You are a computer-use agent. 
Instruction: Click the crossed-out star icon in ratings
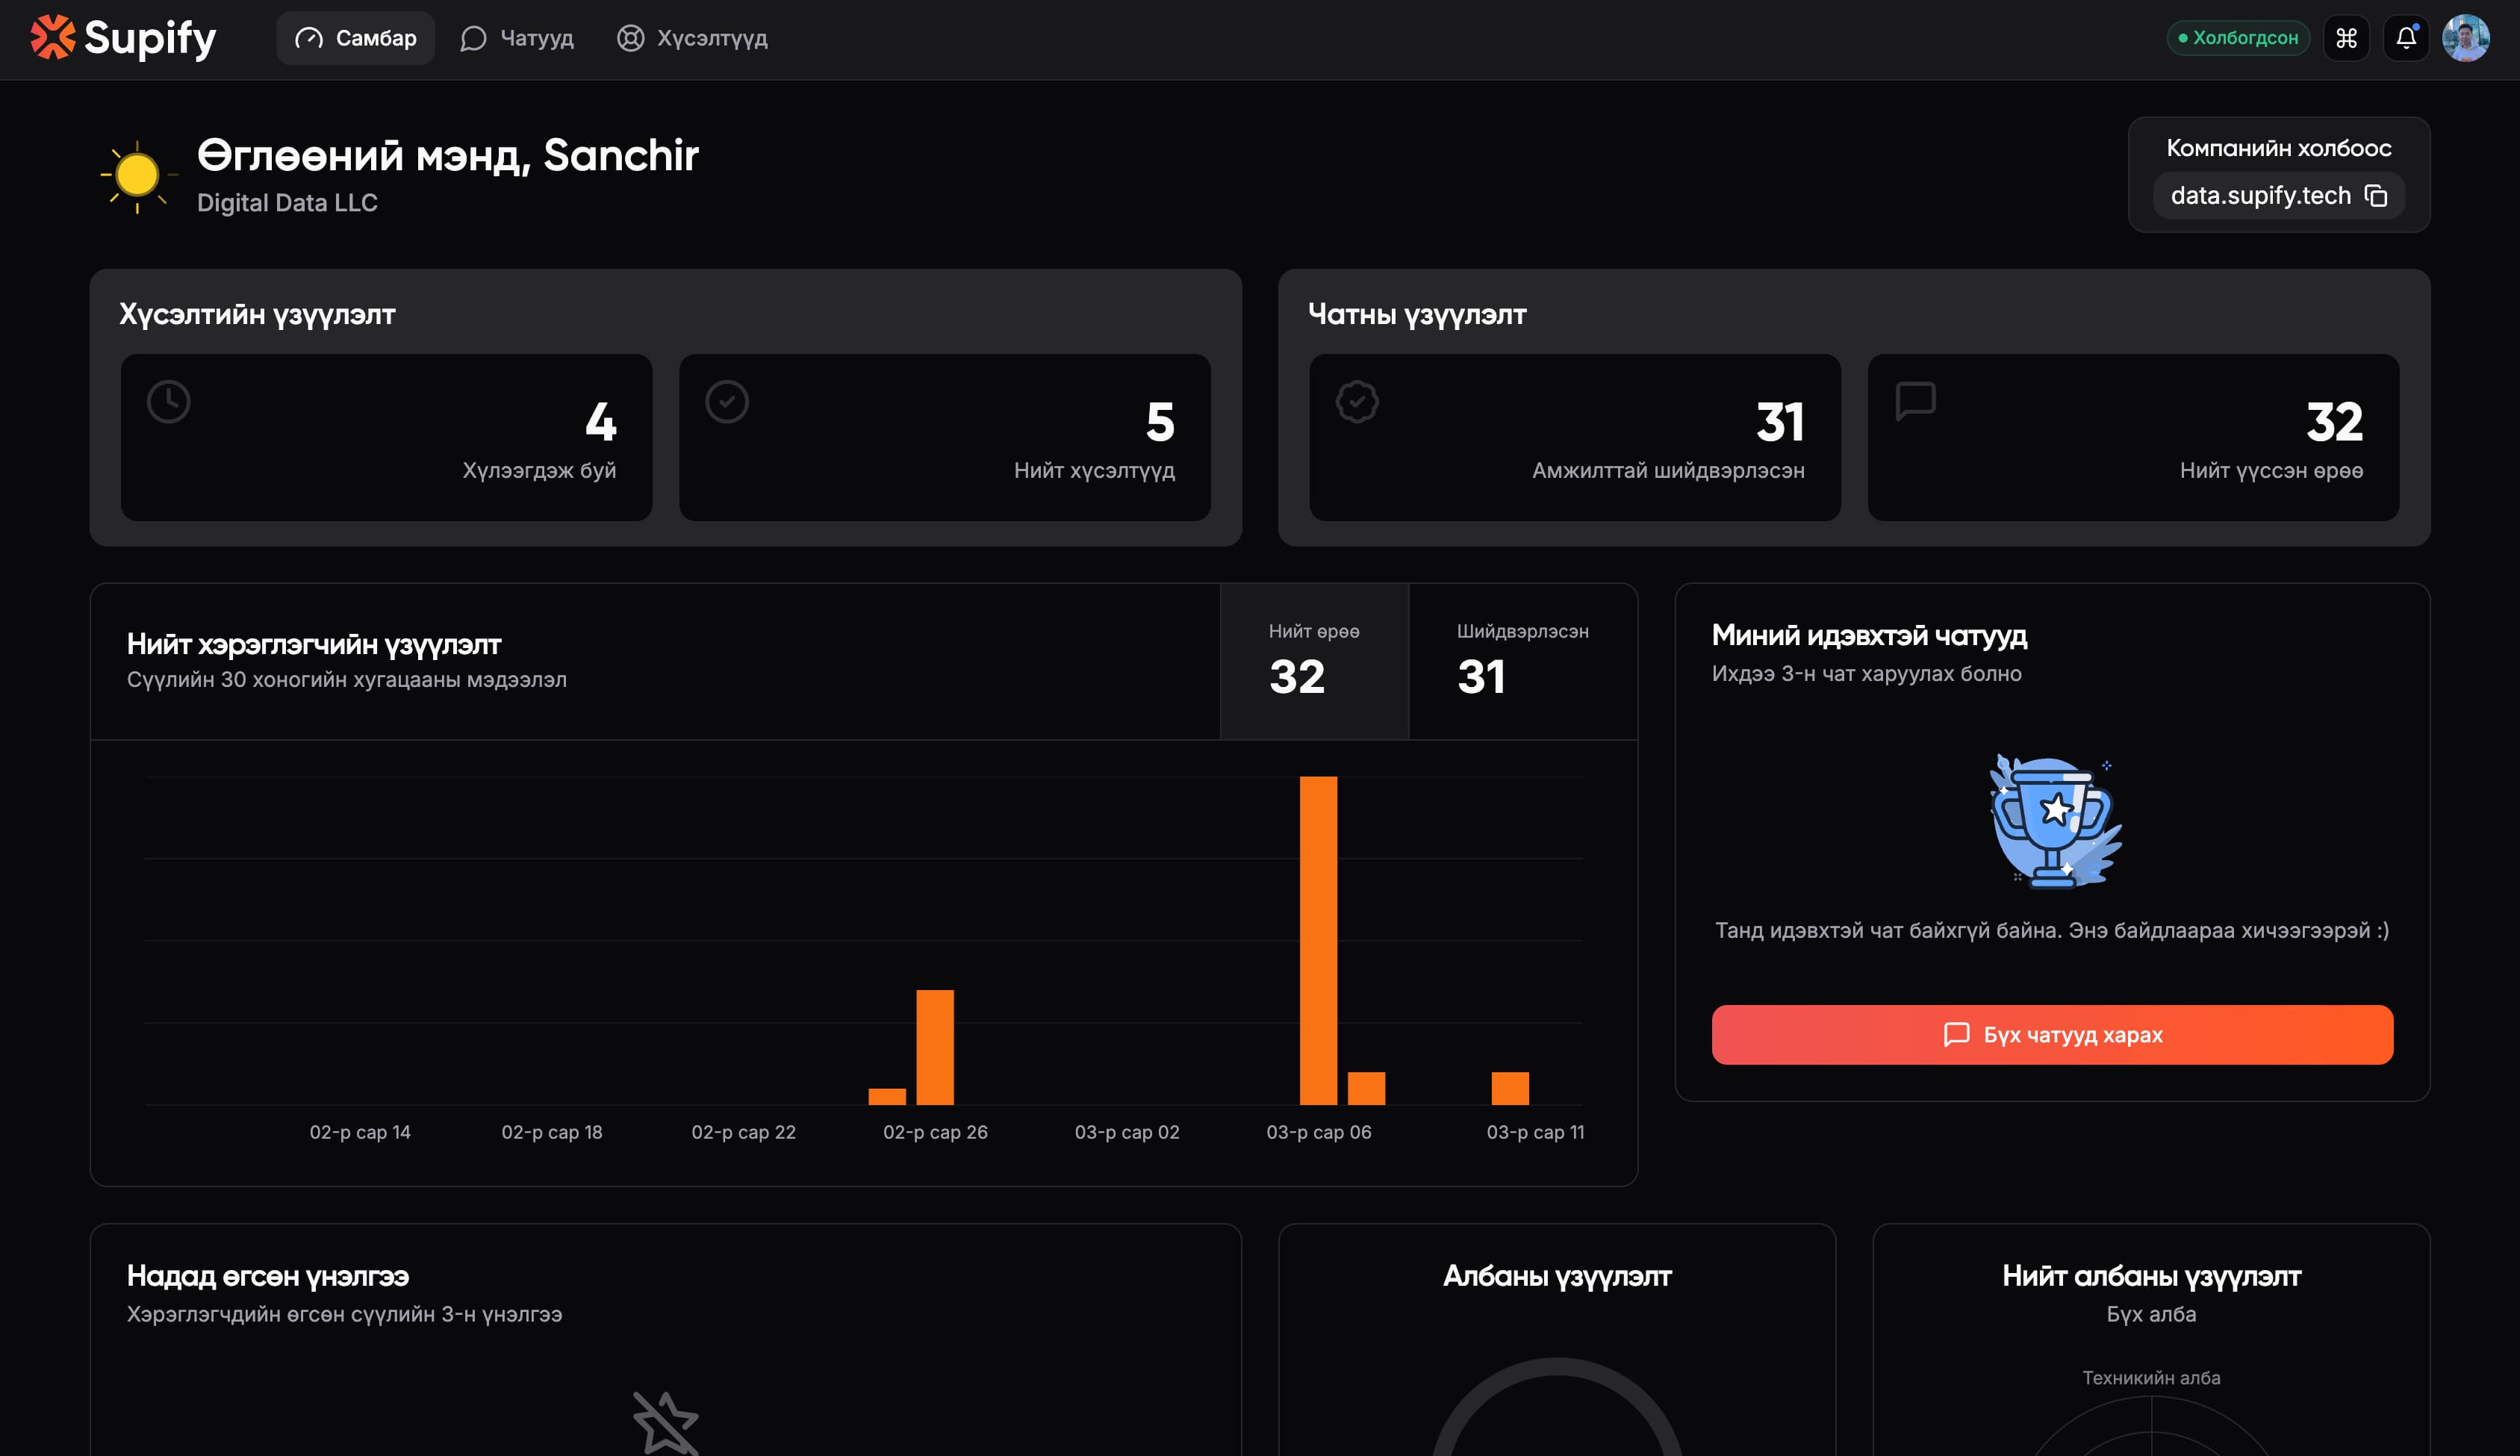point(666,1422)
